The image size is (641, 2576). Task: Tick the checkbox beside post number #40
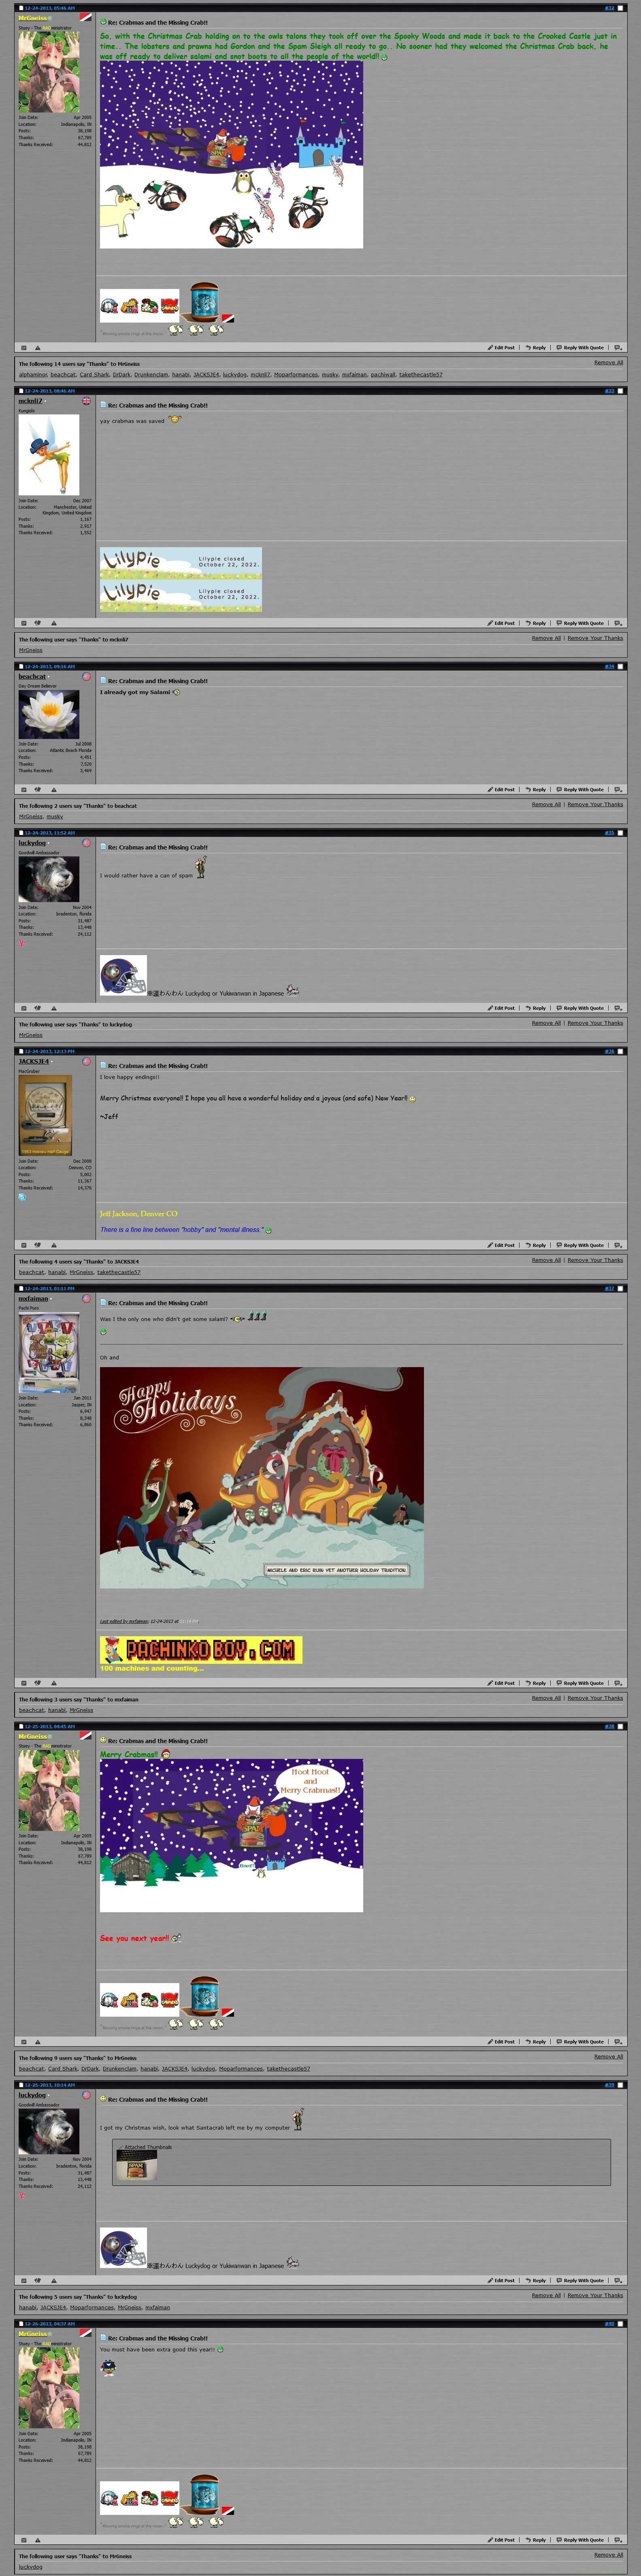620,2324
